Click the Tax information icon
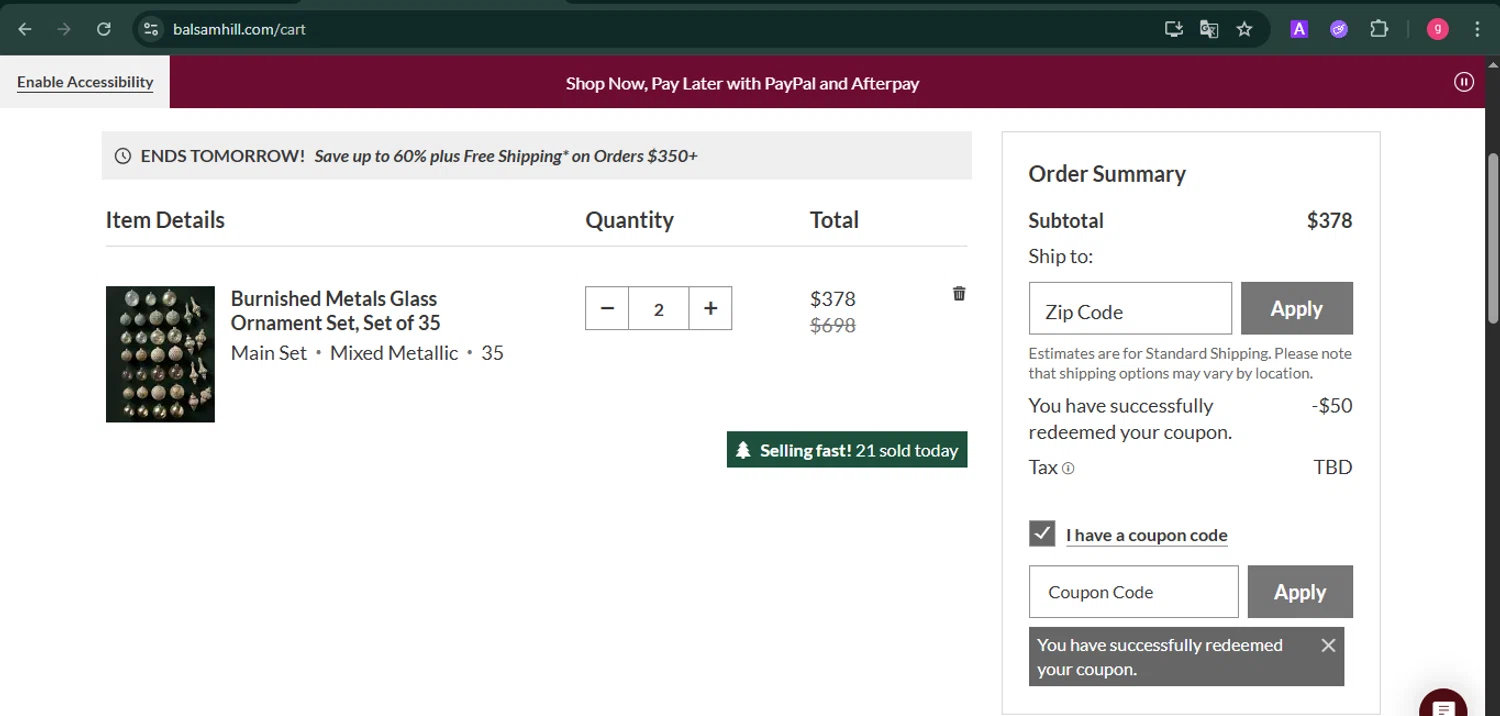Viewport: 1500px width, 716px height. coord(1068,468)
